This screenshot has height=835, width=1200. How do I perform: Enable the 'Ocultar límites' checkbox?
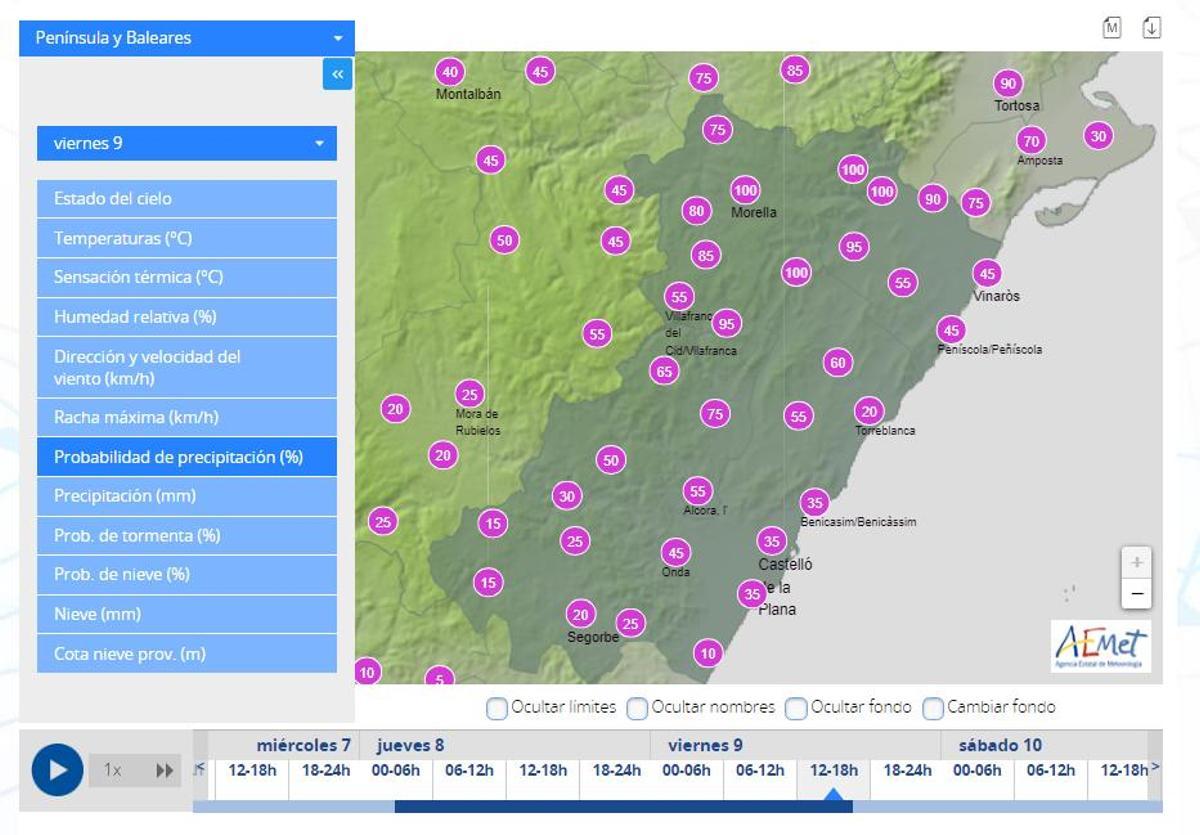point(496,707)
